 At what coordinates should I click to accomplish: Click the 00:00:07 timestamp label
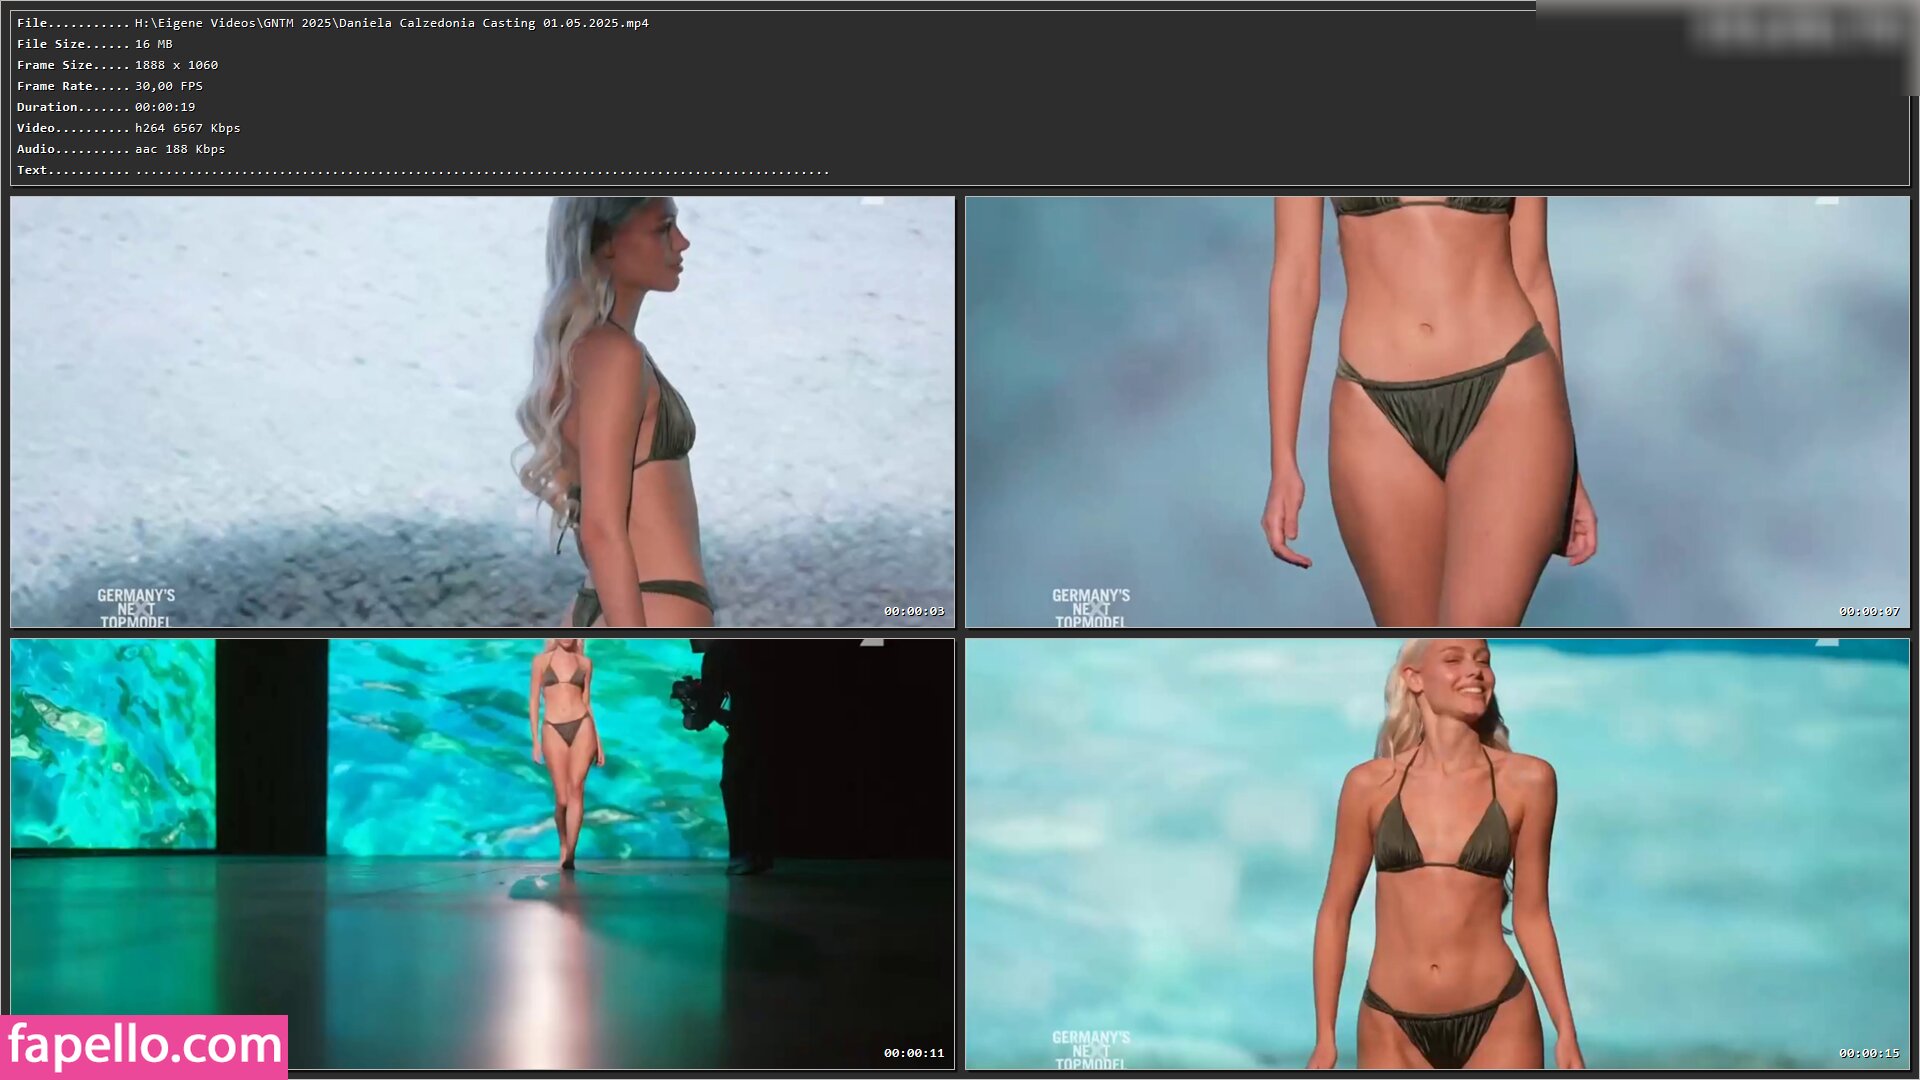pos(1868,611)
